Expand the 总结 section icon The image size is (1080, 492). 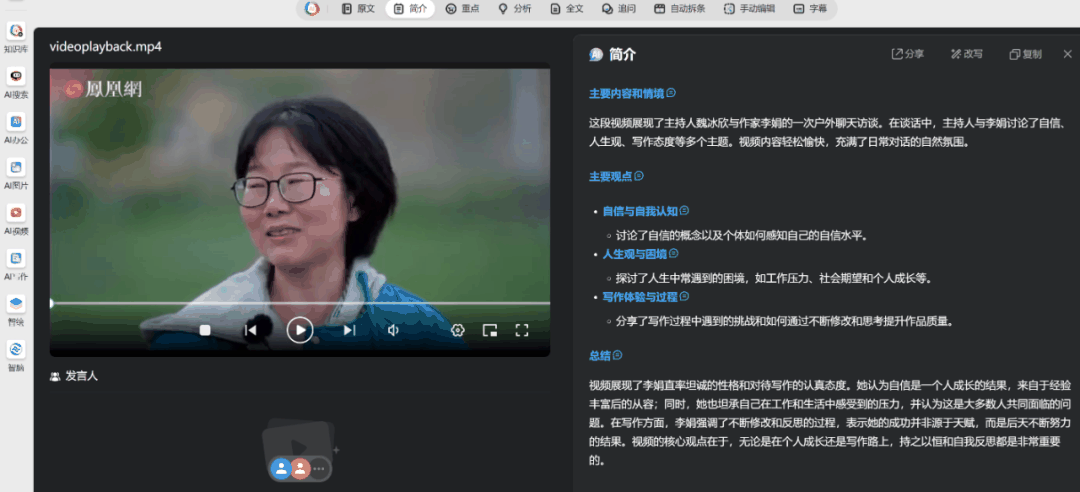[617, 355]
